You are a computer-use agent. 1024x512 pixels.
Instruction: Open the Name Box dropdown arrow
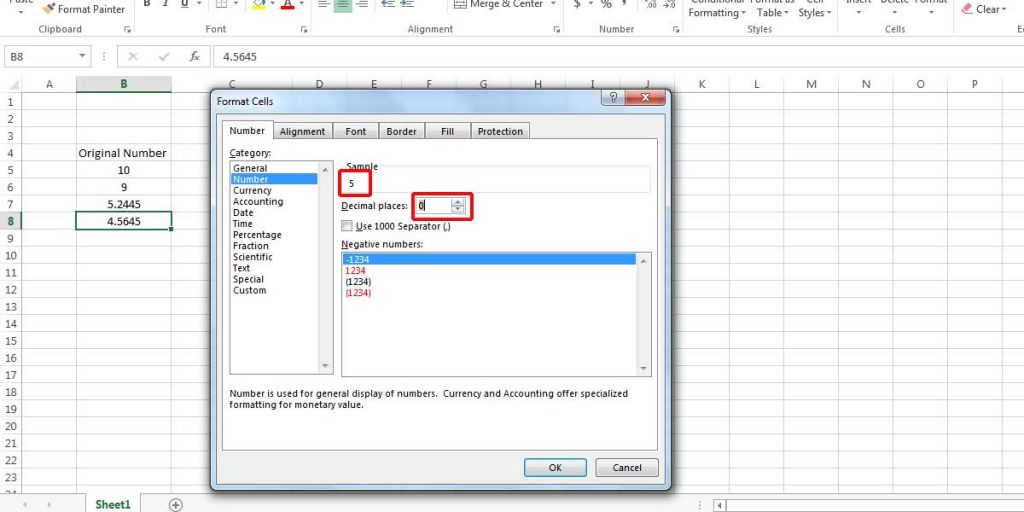pyautogui.click(x=82, y=57)
